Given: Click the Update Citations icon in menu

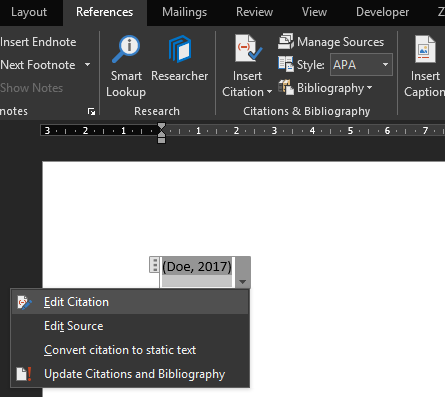Looking at the screenshot, I should (x=24, y=374).
